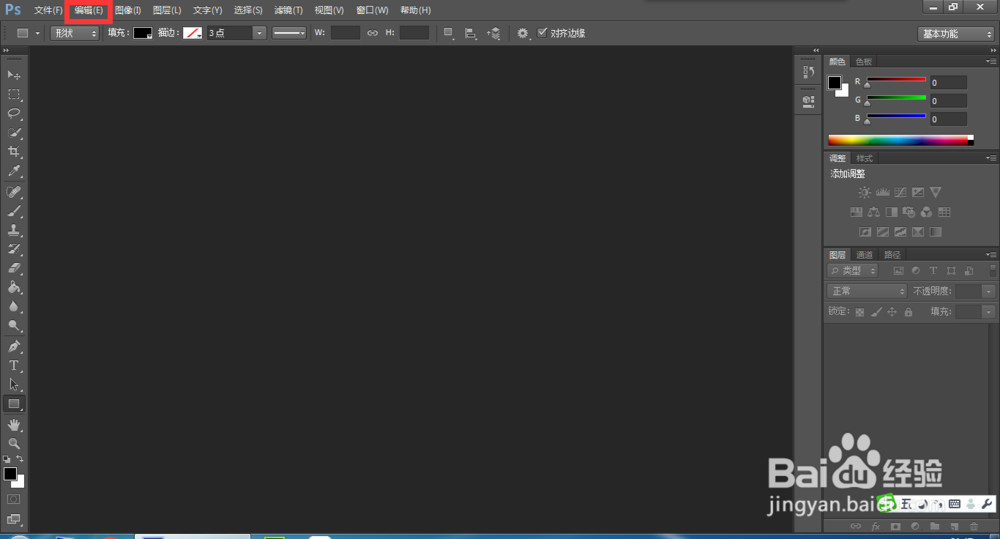Select the Rectangular Marquee tool
The height and width of the screenshot is (539, 1000).
(13, 94)
